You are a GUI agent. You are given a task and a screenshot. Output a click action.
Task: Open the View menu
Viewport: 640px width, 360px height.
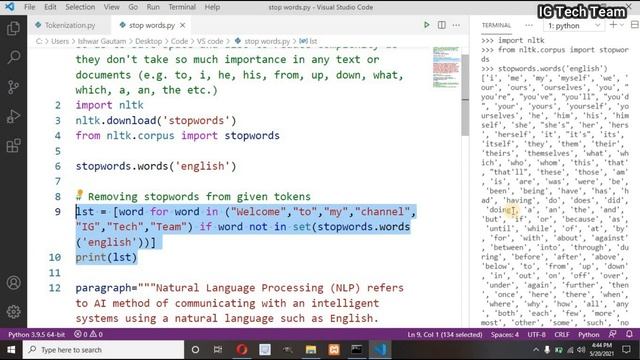click(x=111, y=7)
